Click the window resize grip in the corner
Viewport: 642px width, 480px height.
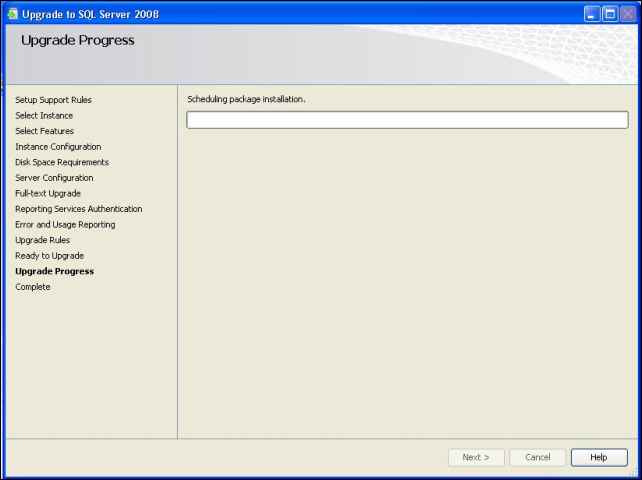(x=634, y=473)
